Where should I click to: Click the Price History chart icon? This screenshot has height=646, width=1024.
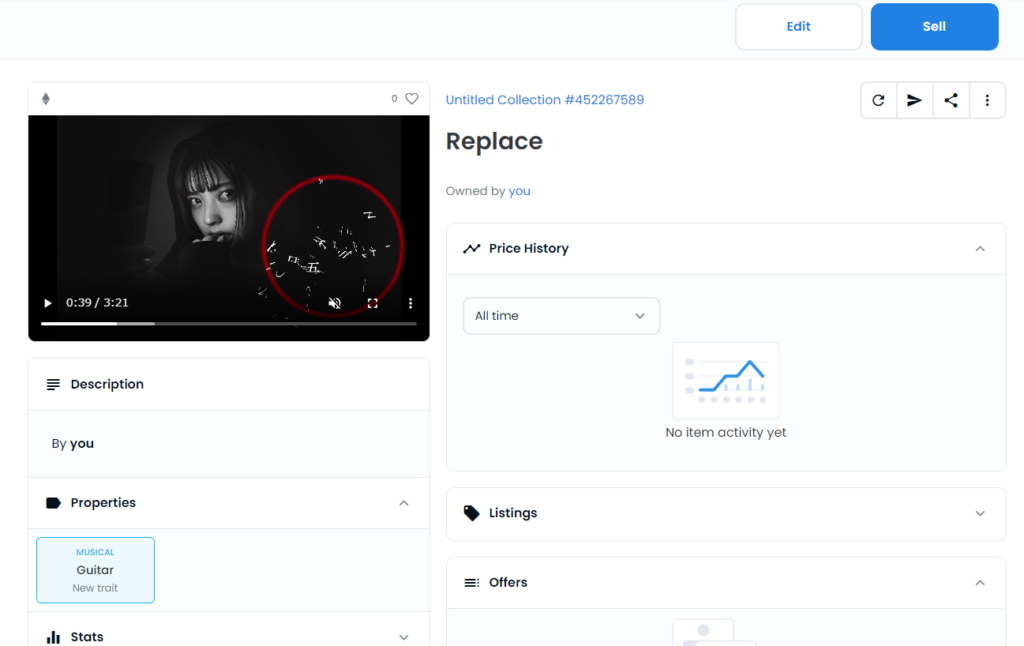(x=472, y=248)
